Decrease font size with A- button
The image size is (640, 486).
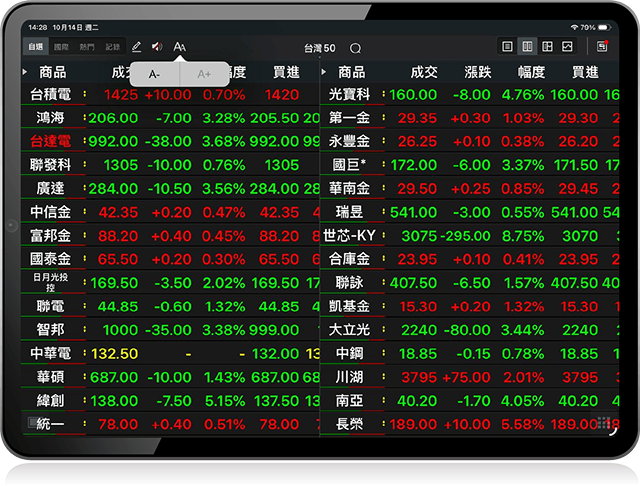pos(154,74)
